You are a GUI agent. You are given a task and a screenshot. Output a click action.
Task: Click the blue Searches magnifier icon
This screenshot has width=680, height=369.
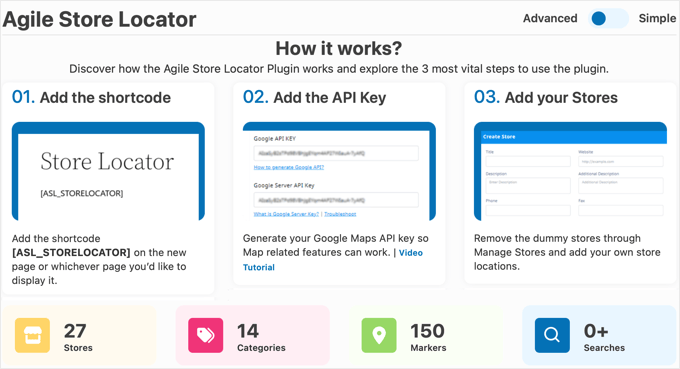pyautogui.click(x=552, y=335)
